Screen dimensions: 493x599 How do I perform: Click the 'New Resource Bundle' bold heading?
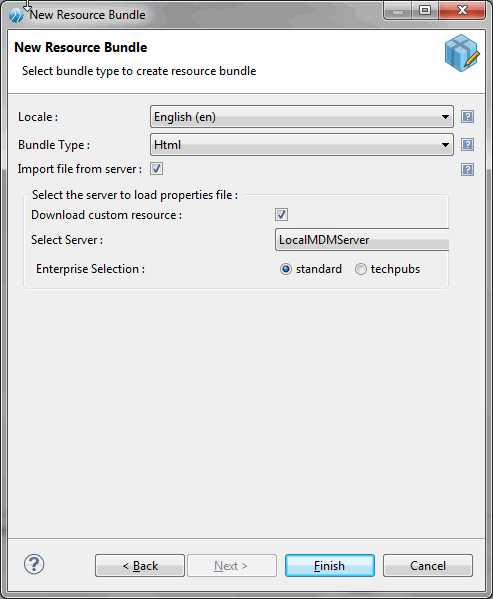[x=81, y=47]
